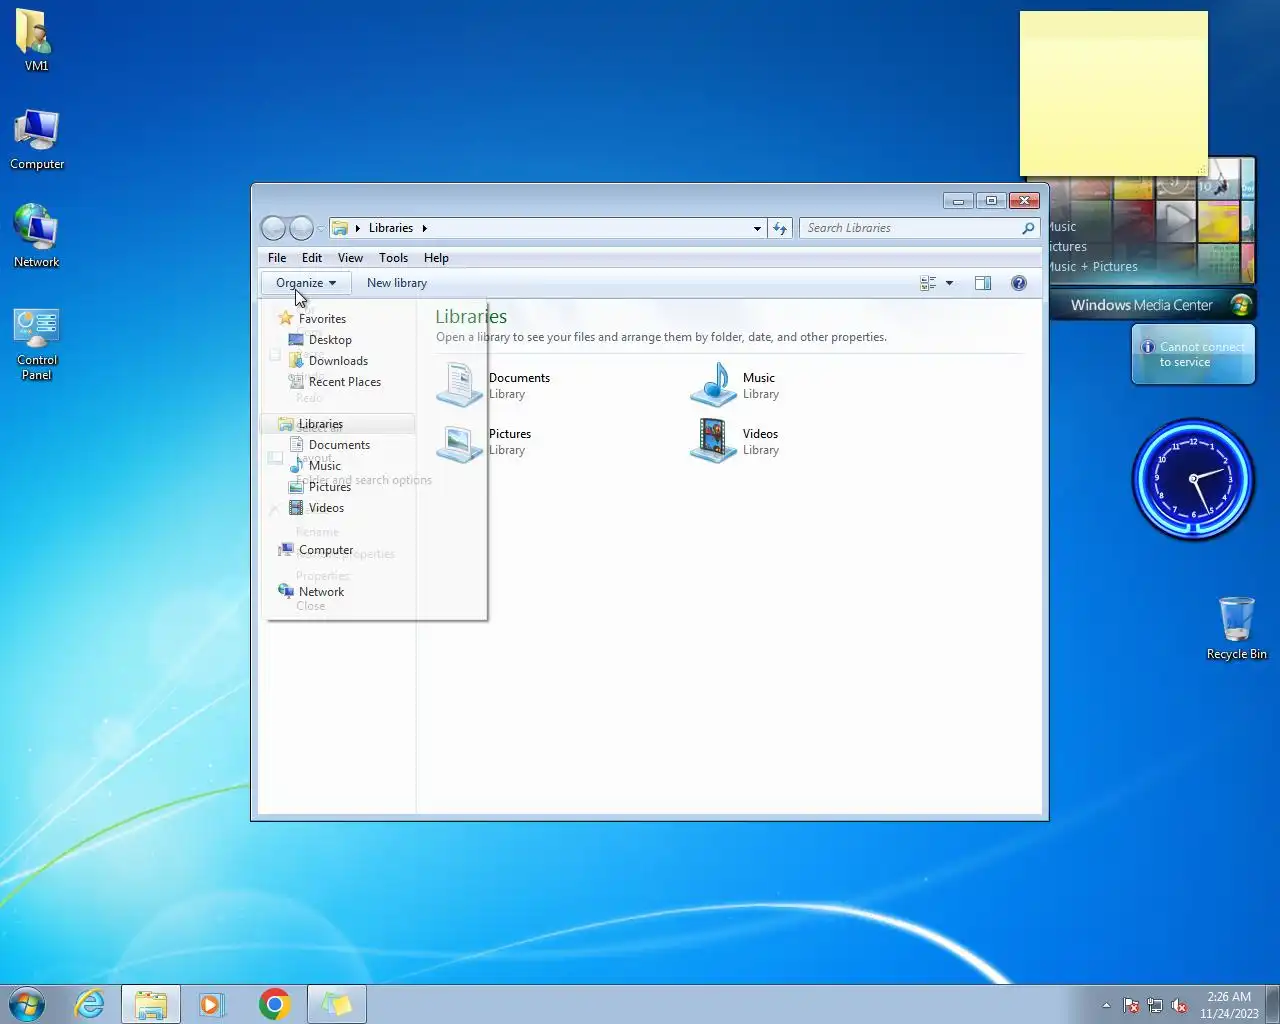This screenshot has width=1280, height=1024.
Task: Click Windows Explorer taskbar button
Action: pyautogui.click(x=151, y=1004)
